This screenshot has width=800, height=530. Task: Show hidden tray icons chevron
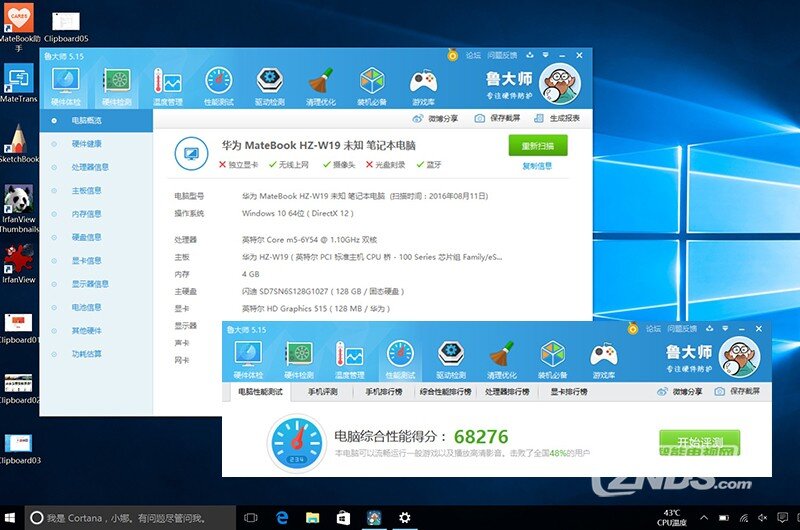[x=704, y=518]
